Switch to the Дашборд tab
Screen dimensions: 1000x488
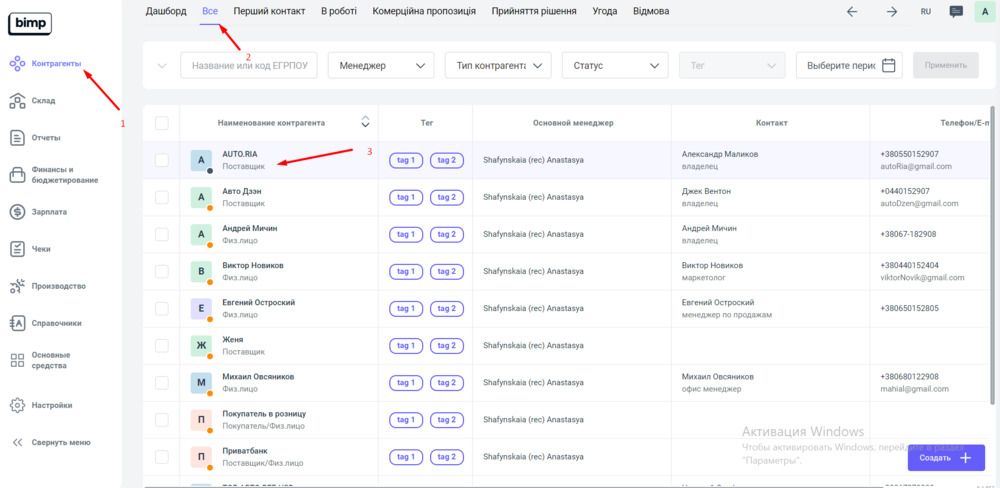166,11
